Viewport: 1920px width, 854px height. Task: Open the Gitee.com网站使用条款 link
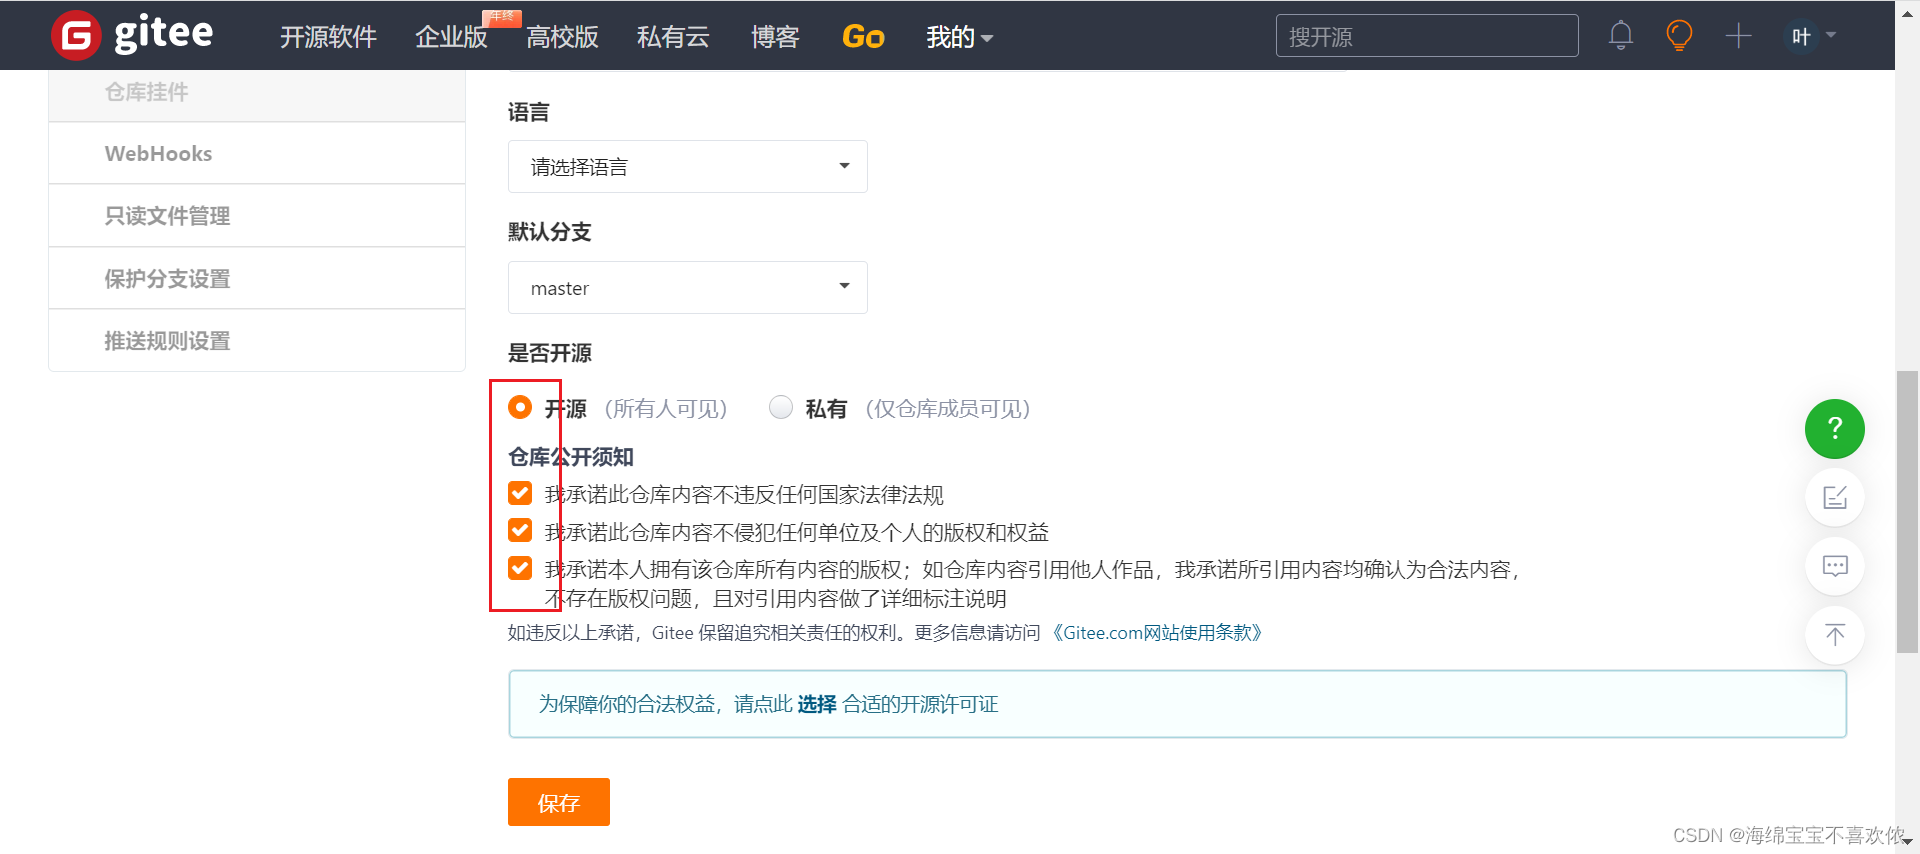pos(1157,633)
